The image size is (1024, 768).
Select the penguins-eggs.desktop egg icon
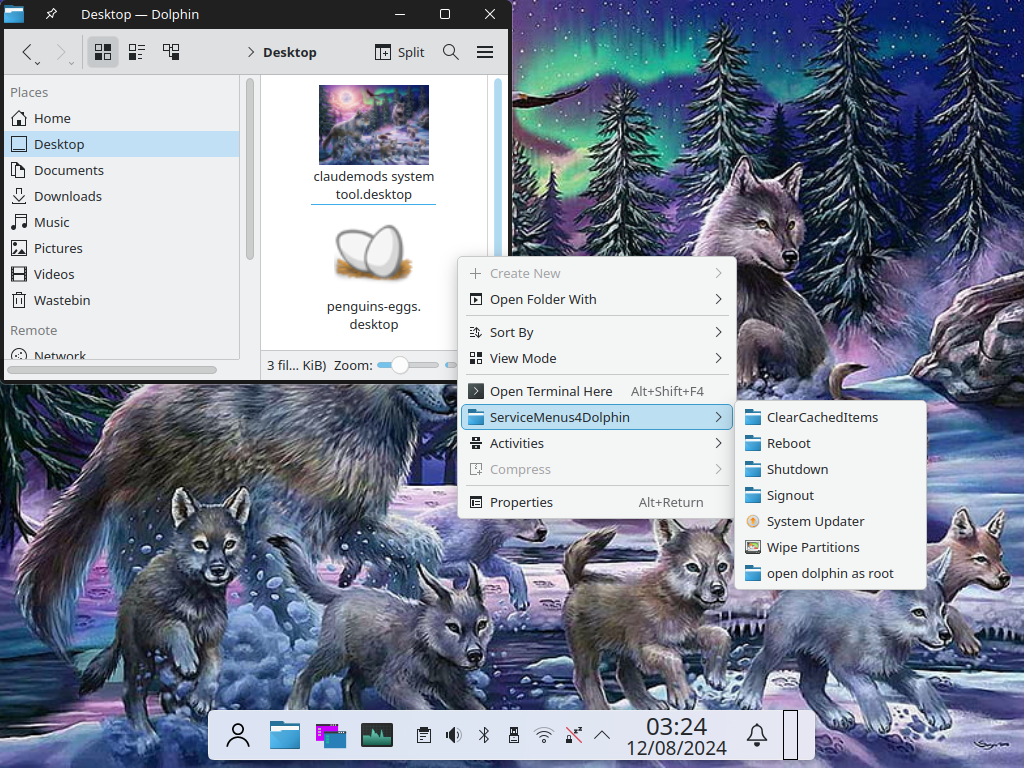click(x=374, y=252)
